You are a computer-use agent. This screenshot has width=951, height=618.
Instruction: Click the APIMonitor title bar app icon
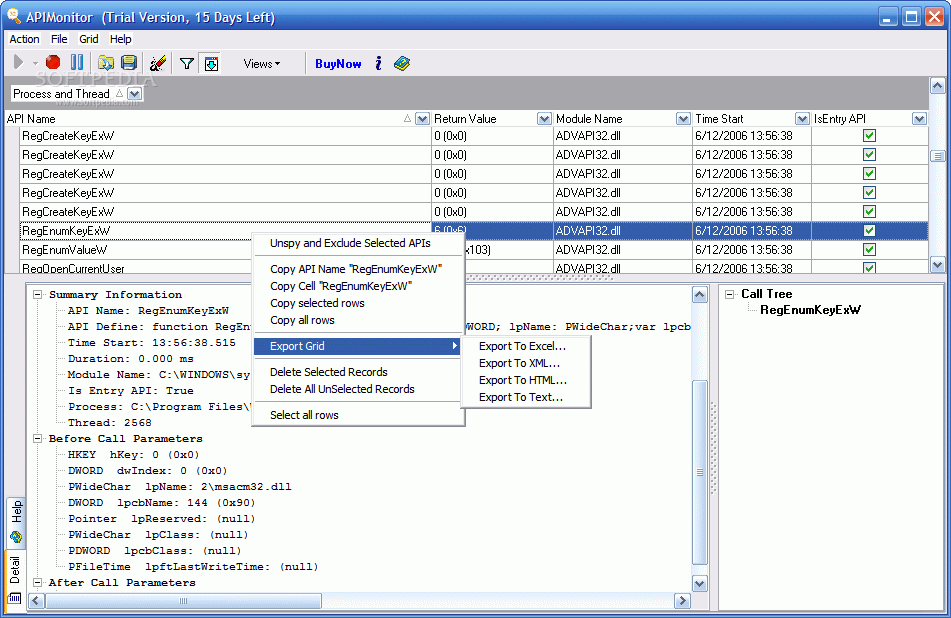[x=13, y=16]
